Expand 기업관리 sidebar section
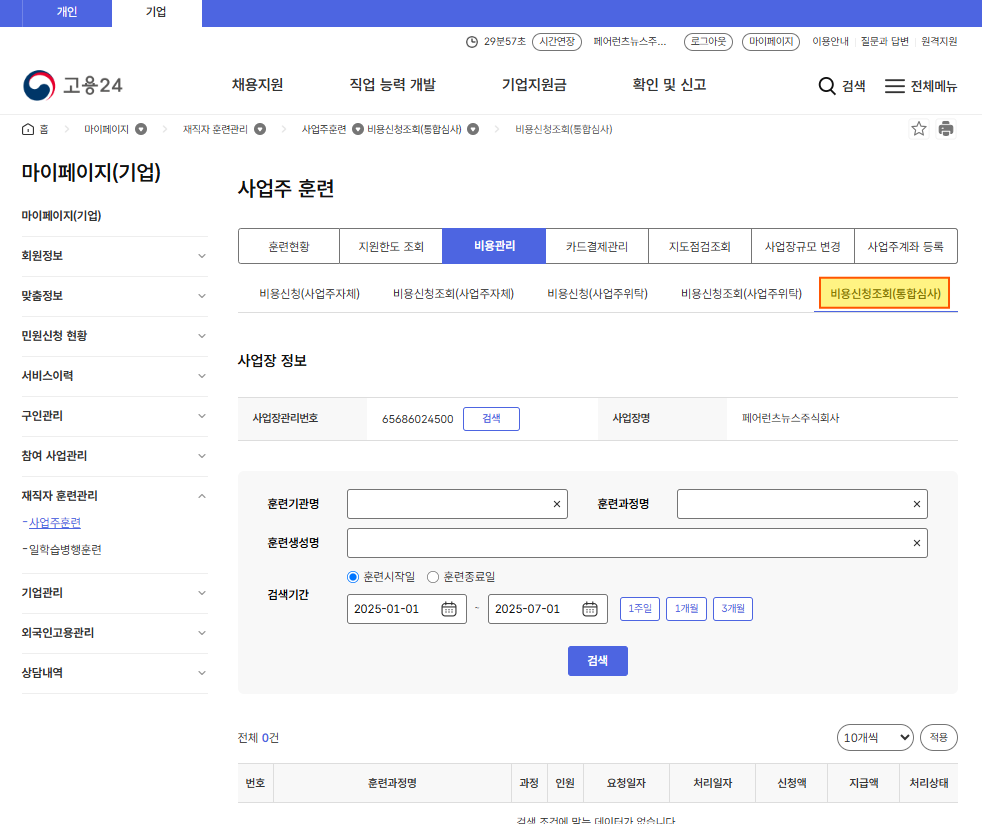 114,593
